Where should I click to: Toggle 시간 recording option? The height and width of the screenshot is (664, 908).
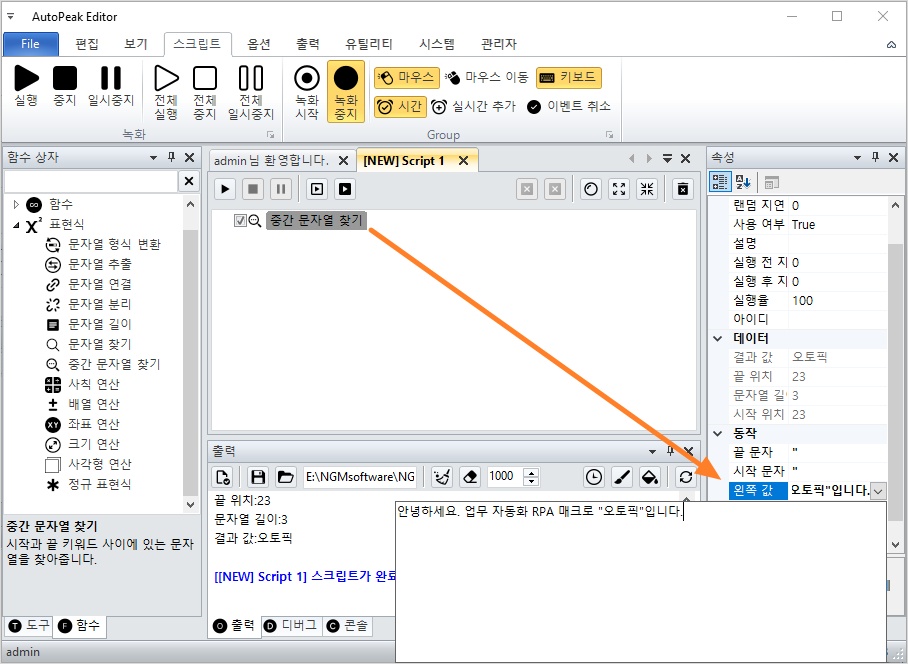coord(400,107)
